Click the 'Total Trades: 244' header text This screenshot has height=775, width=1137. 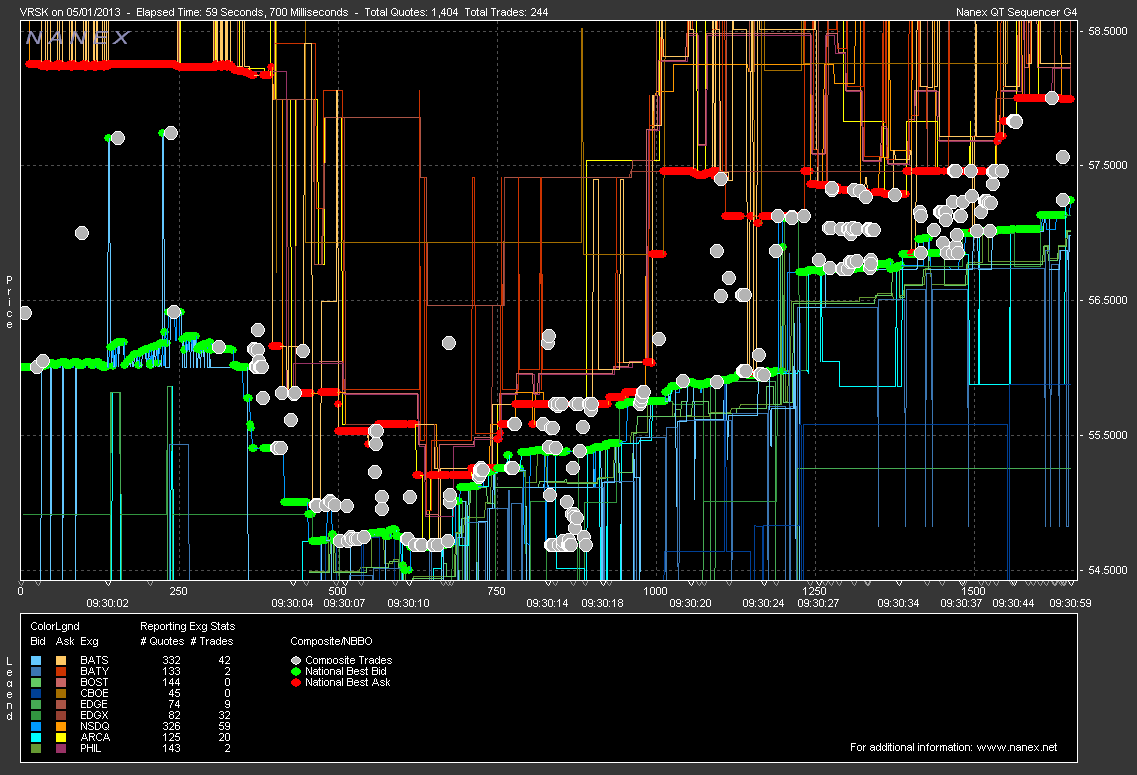(506, 12)
